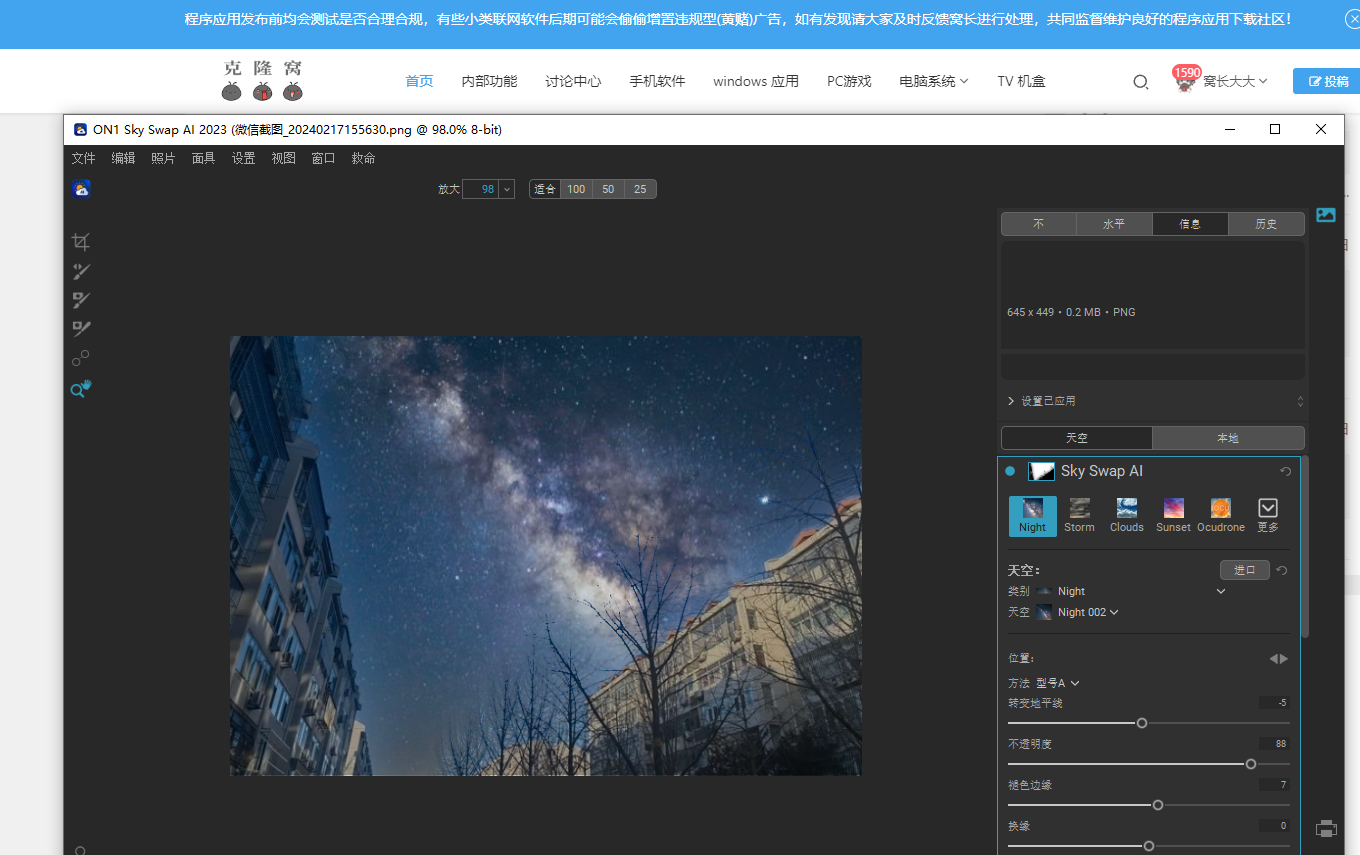The image size is (1360, 855).
Task: Switch to the 水平 panel tab
Action: 1114,224
